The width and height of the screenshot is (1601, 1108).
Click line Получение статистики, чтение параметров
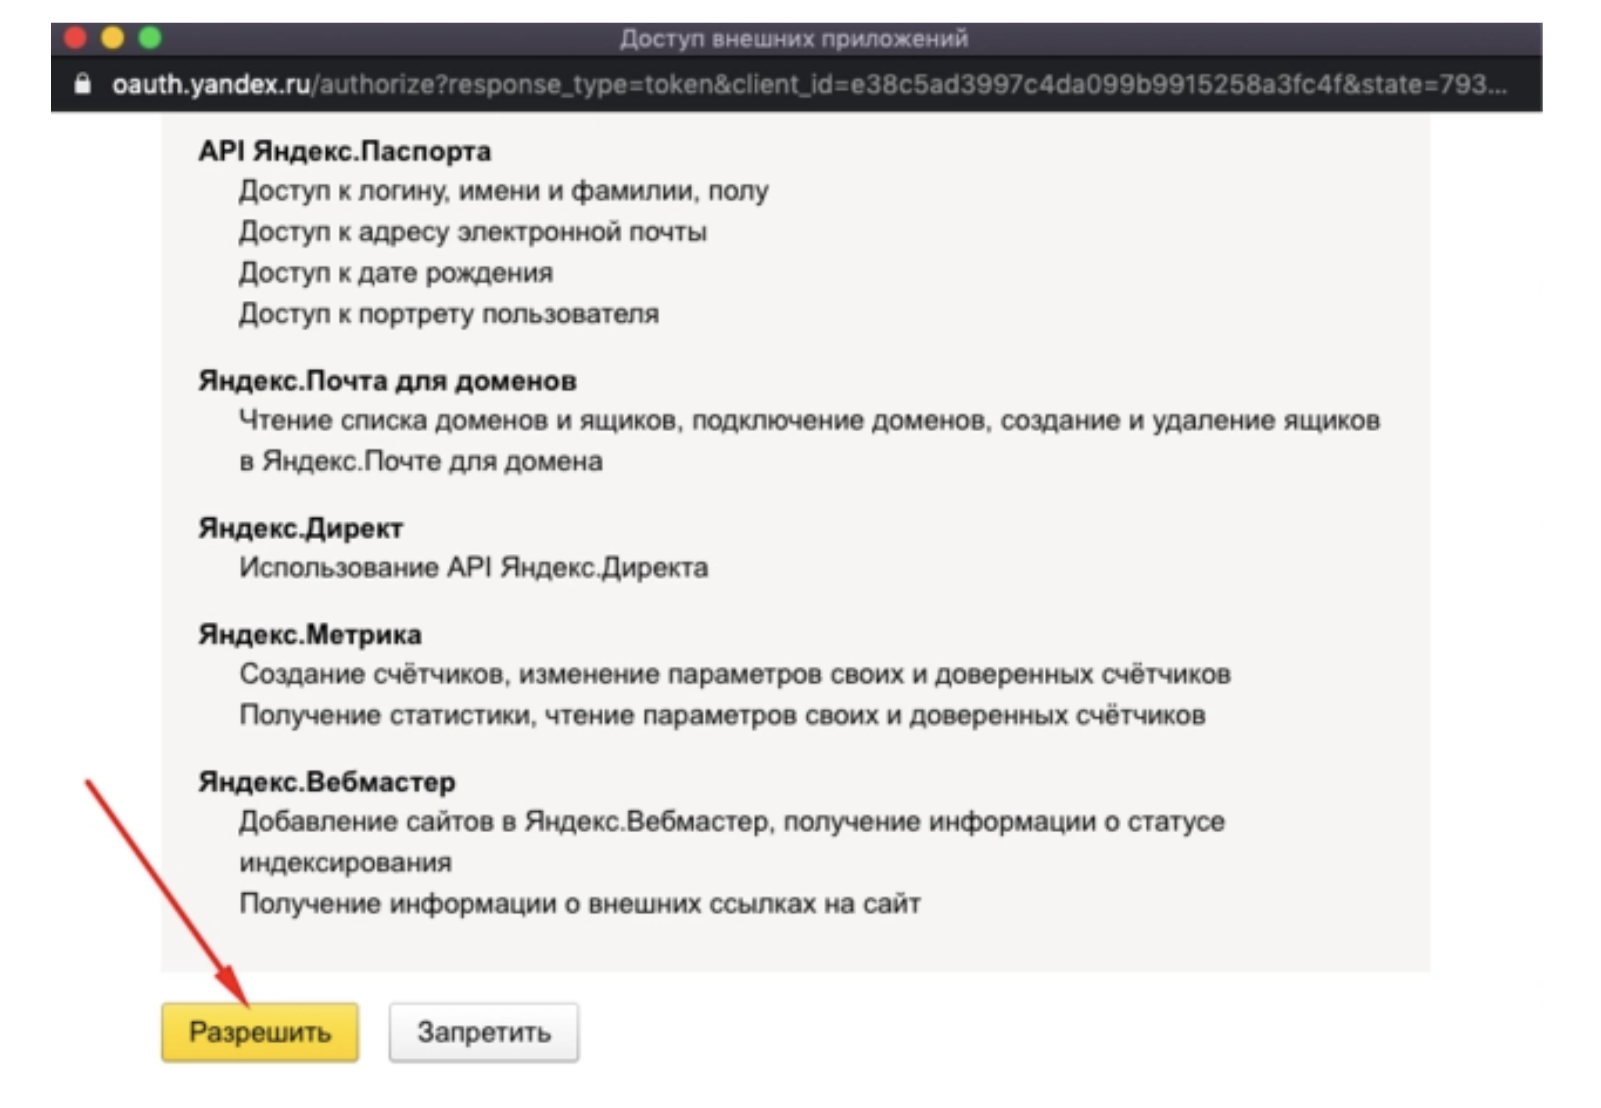(722, 716)
